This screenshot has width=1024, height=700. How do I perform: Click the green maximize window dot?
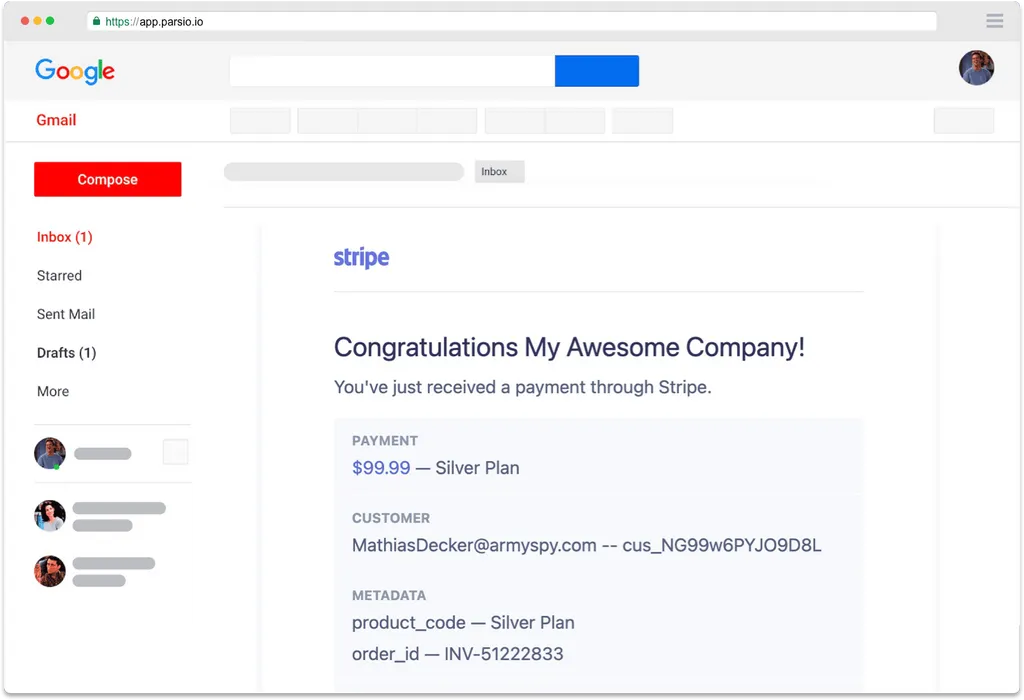click(50, 21)
